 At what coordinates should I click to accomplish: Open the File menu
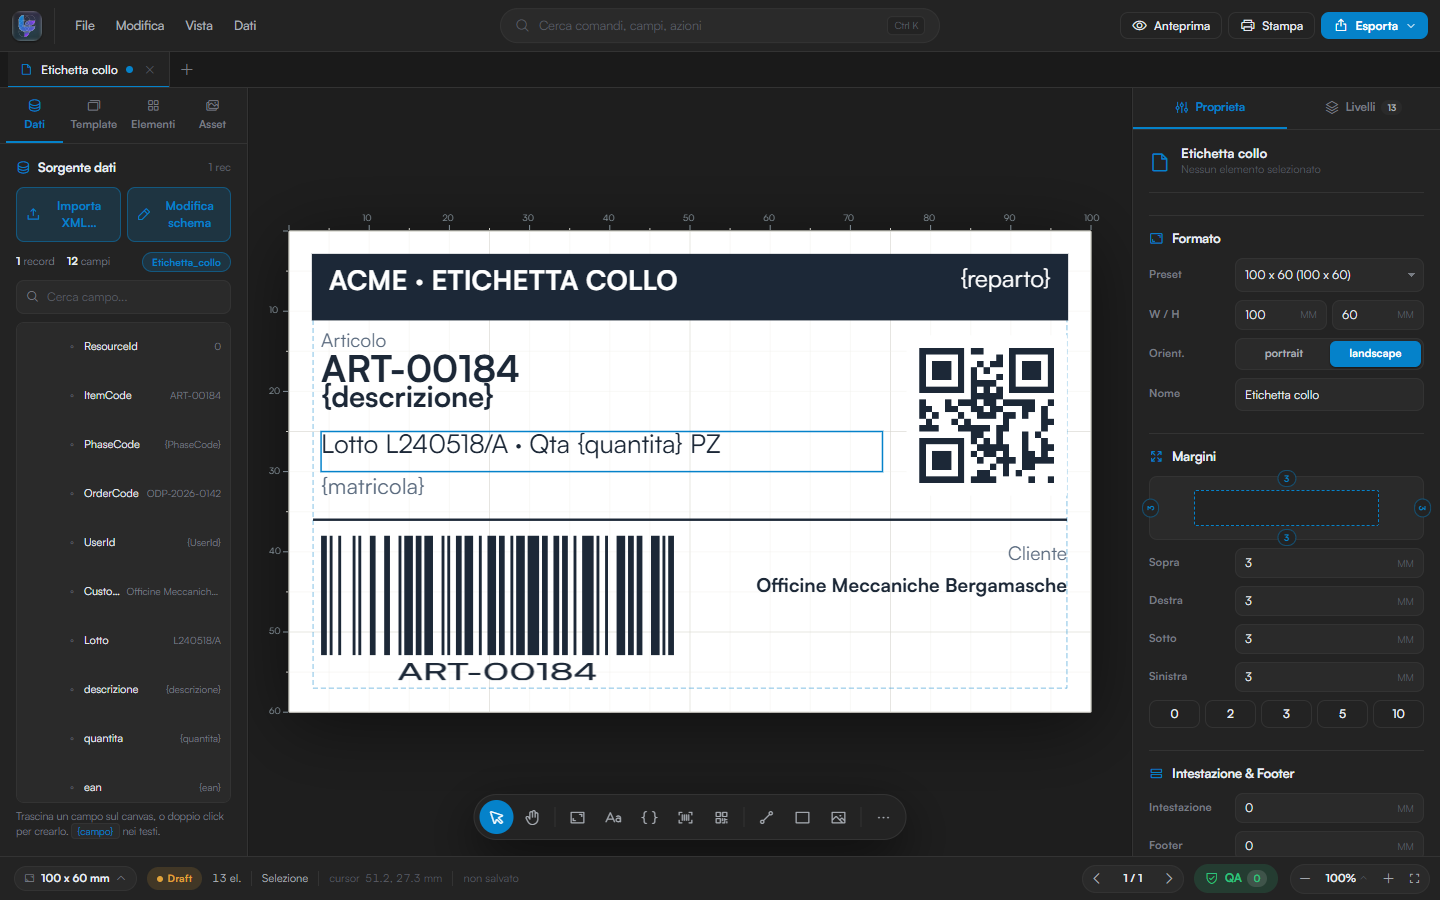coord(85,26)
